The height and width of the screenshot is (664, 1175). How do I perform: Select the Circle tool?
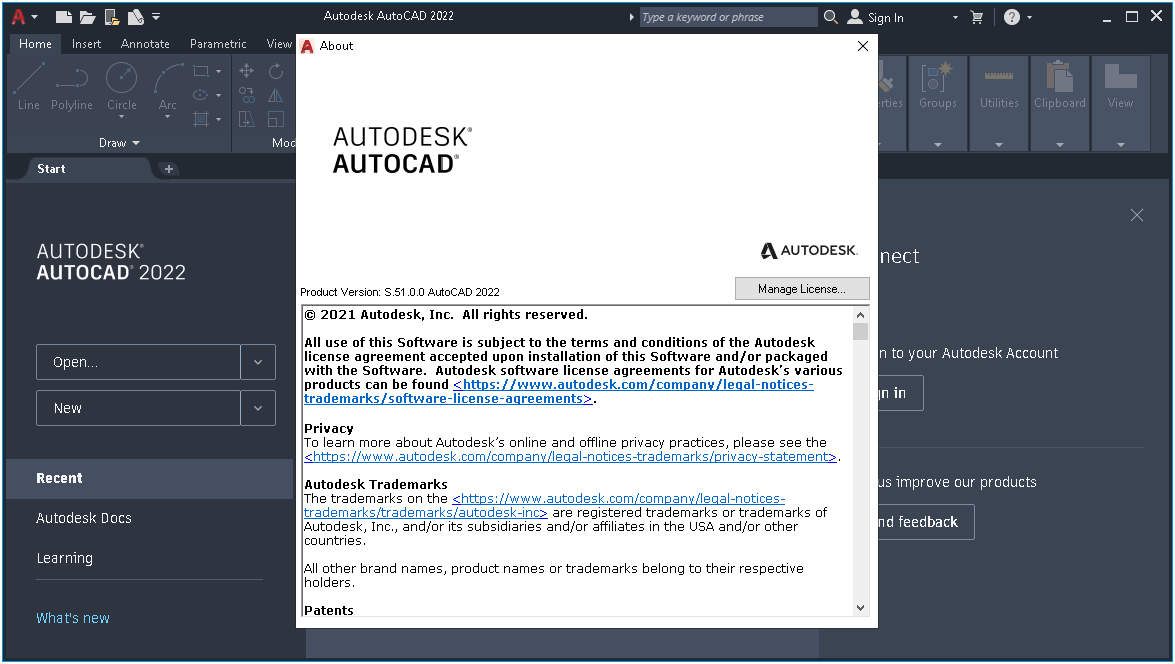[x=121, y=87]
